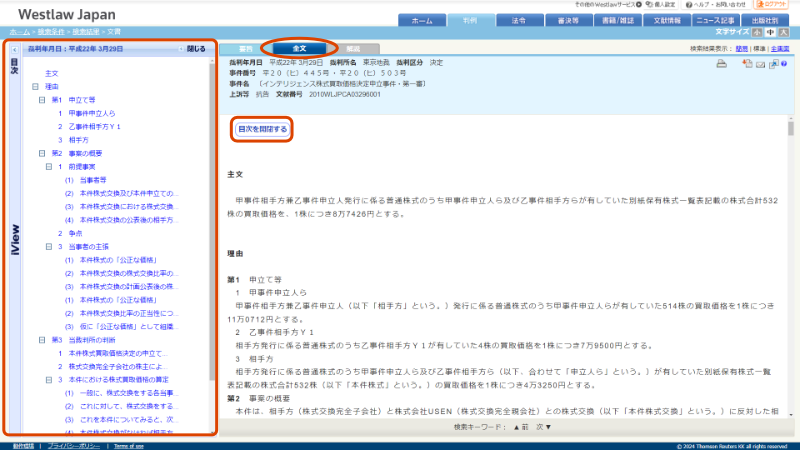Click the document download icon beside the envelope
The height and width of the screenshot is (450, 800).
(x=746, y=64)
